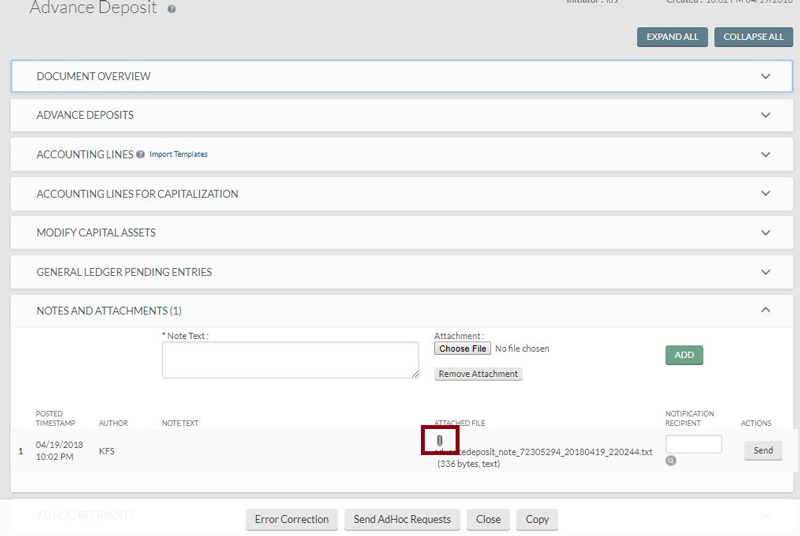Click the paperclip attachment icon
Screen dimensions: 800x536
click(x=440, y=440)
